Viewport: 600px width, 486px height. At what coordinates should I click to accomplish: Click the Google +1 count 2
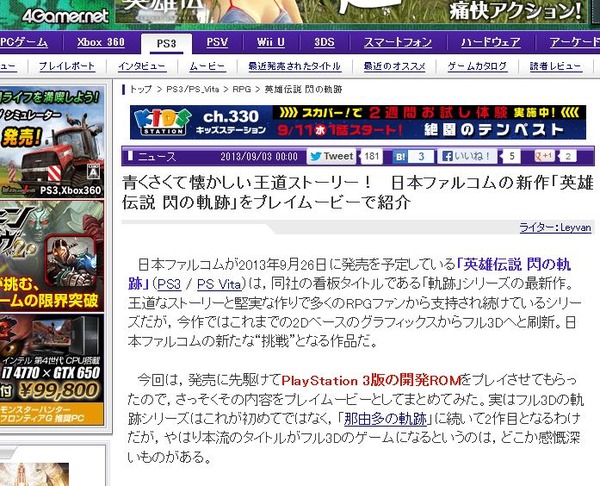(x=568, y=156)
